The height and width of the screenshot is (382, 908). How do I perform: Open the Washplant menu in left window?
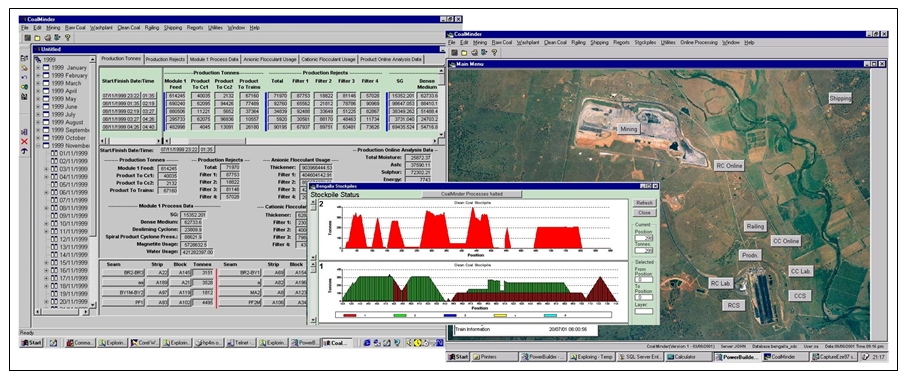tap(101, 27)
